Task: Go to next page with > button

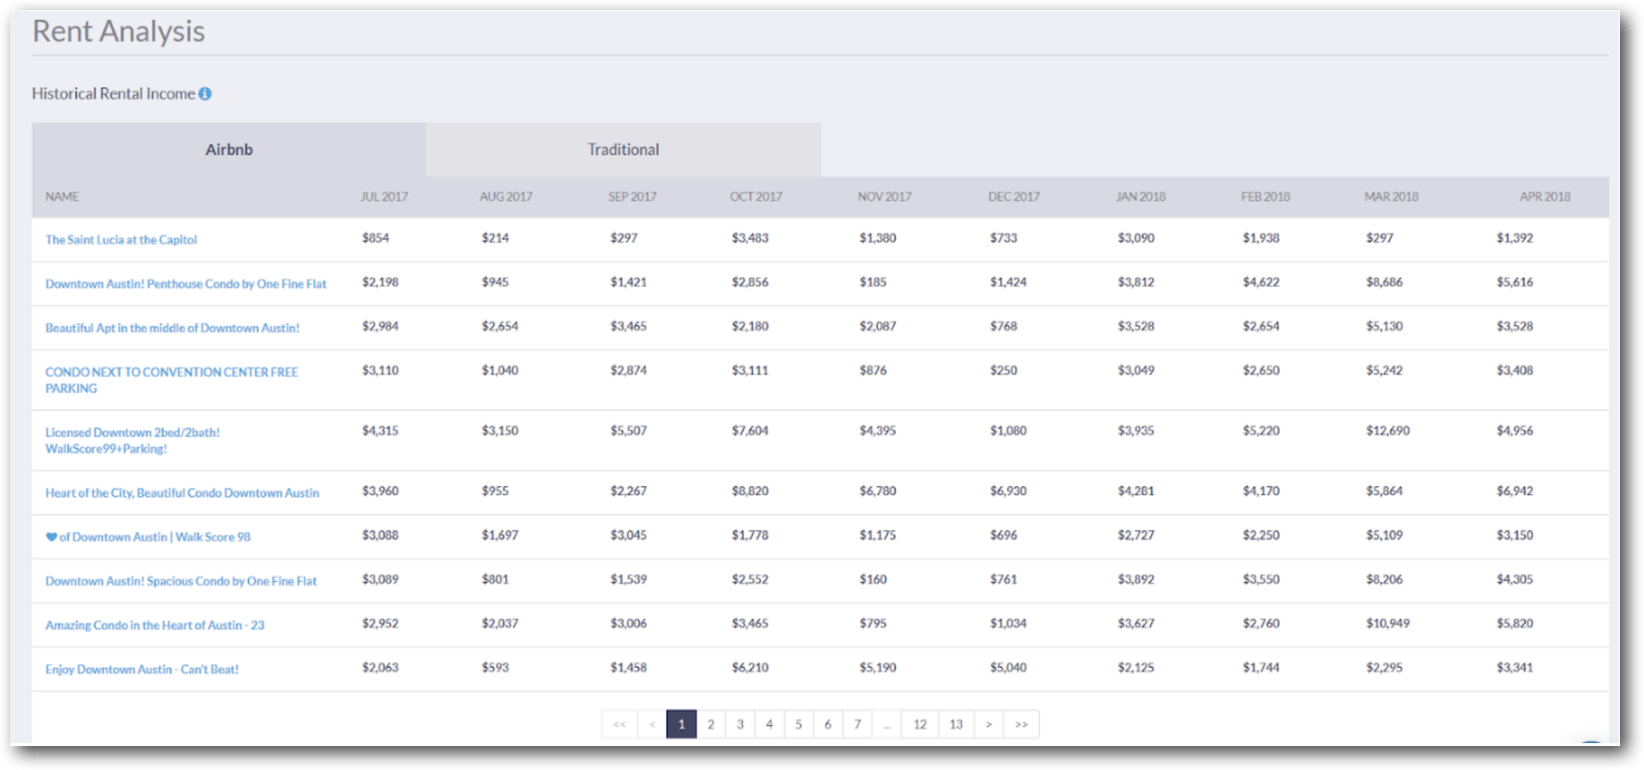Action: [989, 724]
